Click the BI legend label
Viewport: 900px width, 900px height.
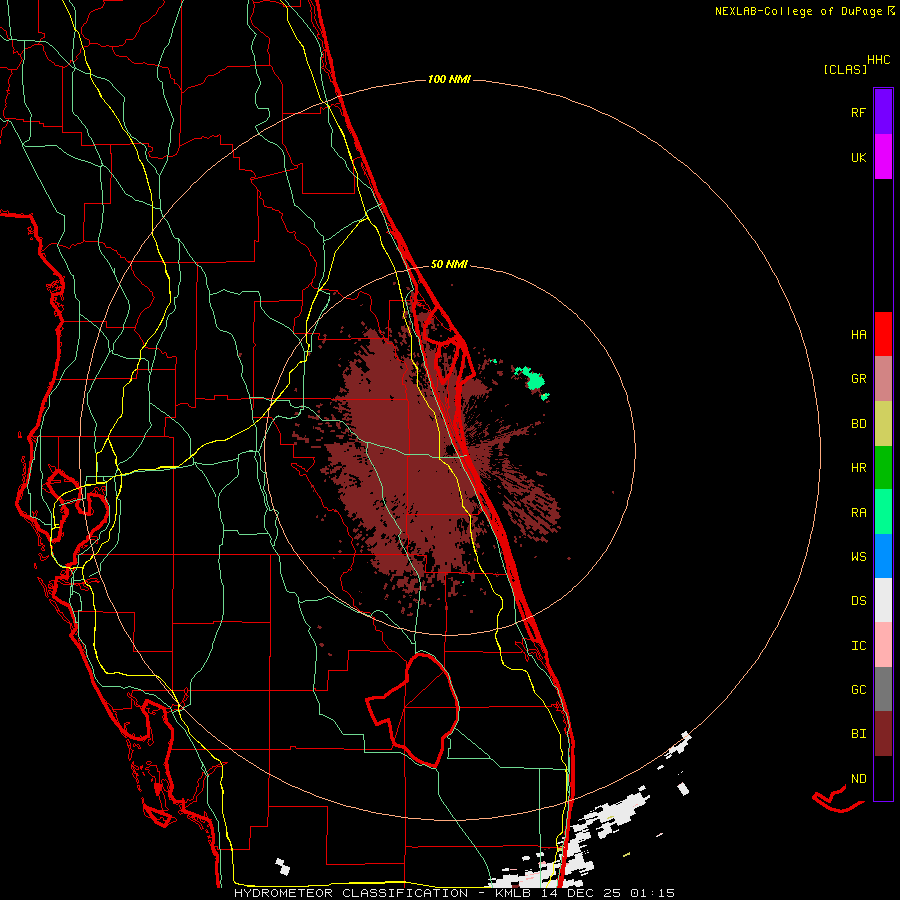858,734
